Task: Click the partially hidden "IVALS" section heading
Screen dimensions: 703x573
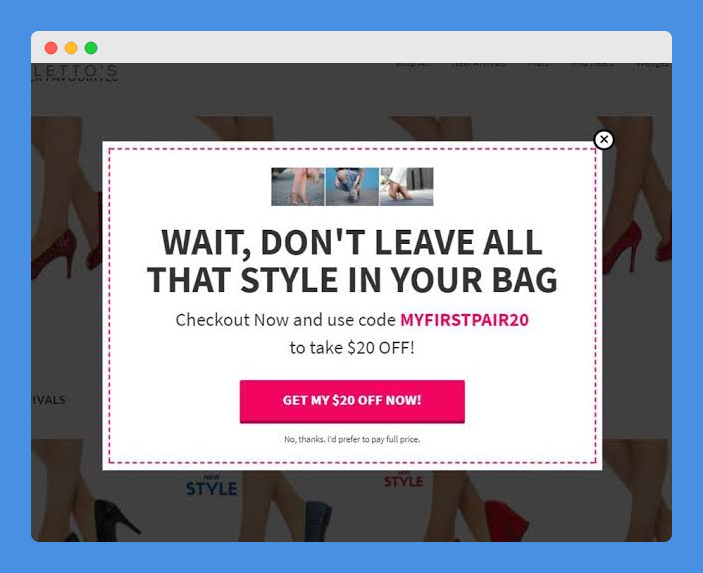Action: click(48, 400)
